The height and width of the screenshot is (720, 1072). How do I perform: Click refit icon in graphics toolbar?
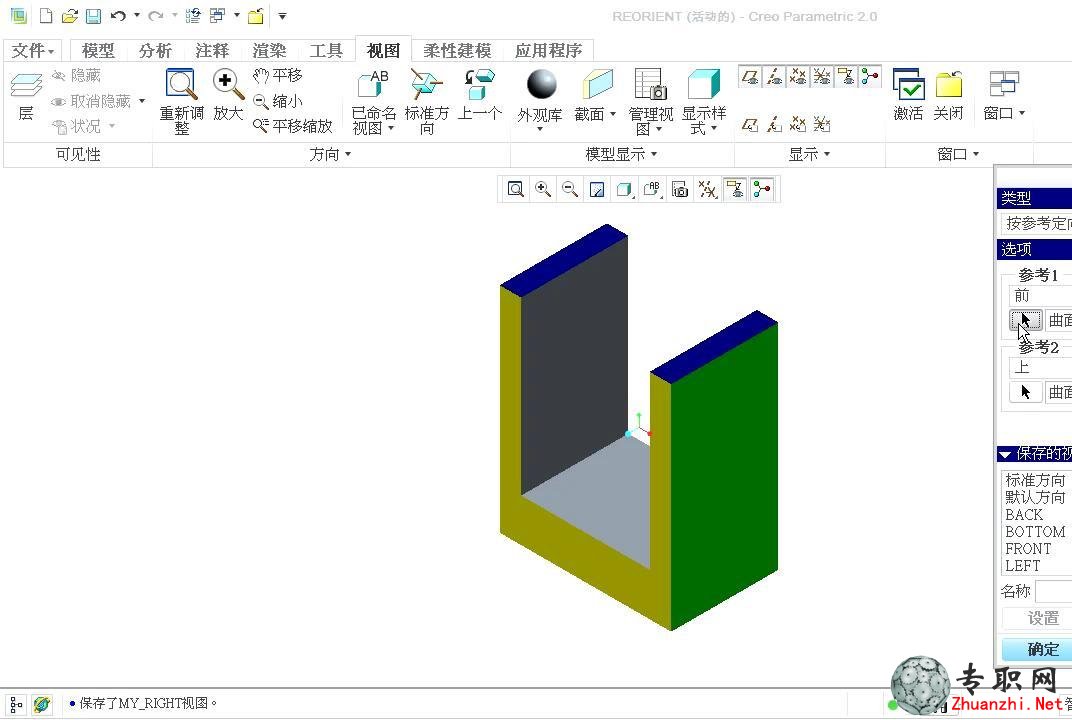click(515, 189)
